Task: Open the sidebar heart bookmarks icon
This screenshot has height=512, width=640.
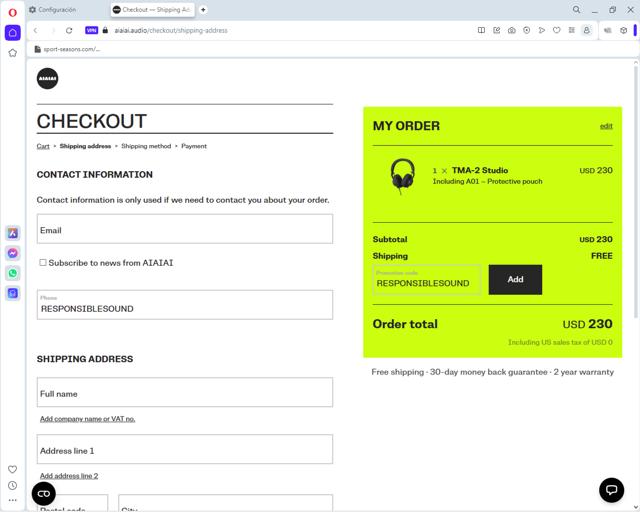Action: 13,469
